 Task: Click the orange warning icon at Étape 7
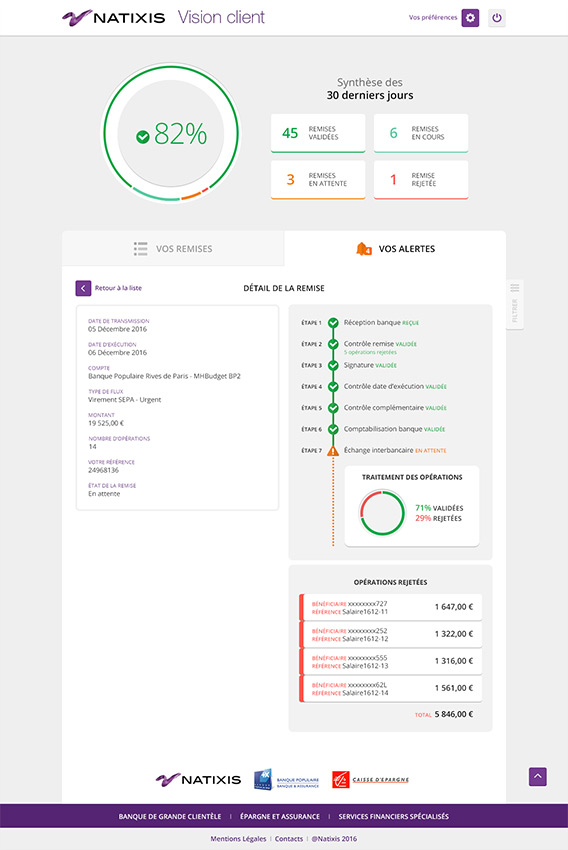pyautogui.click(x=333, y=450)
